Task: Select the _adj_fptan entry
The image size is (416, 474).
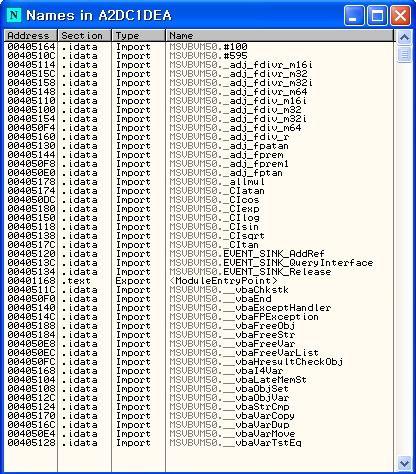Action: coord(199,173)
